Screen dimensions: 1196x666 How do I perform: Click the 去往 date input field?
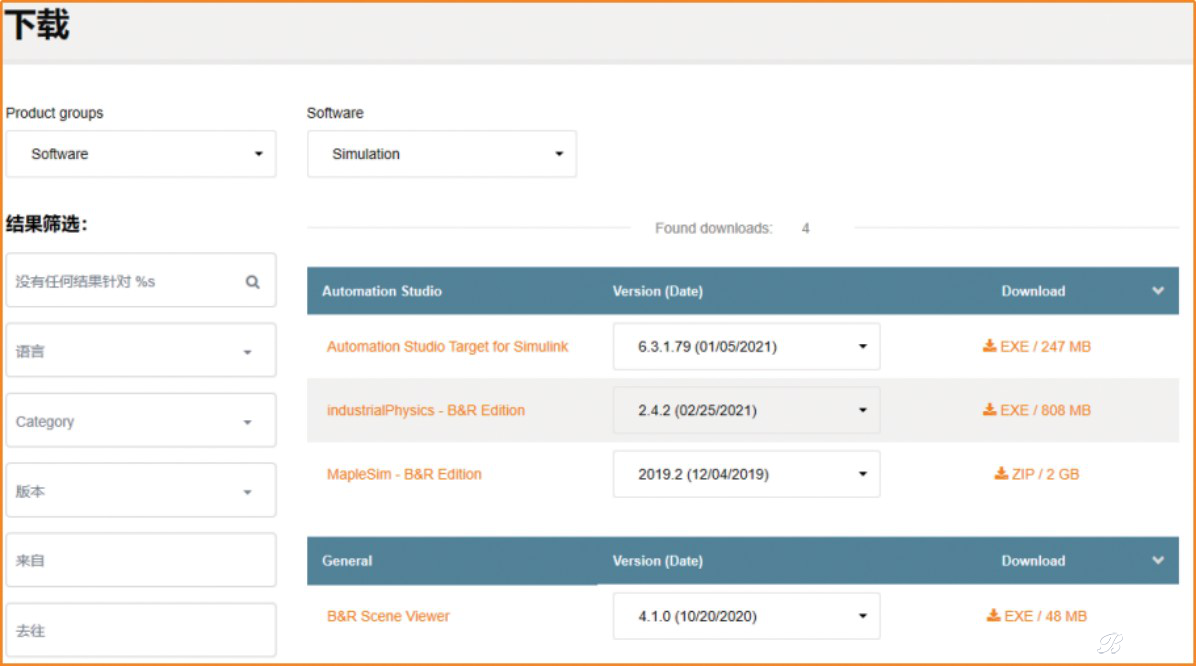141,629
